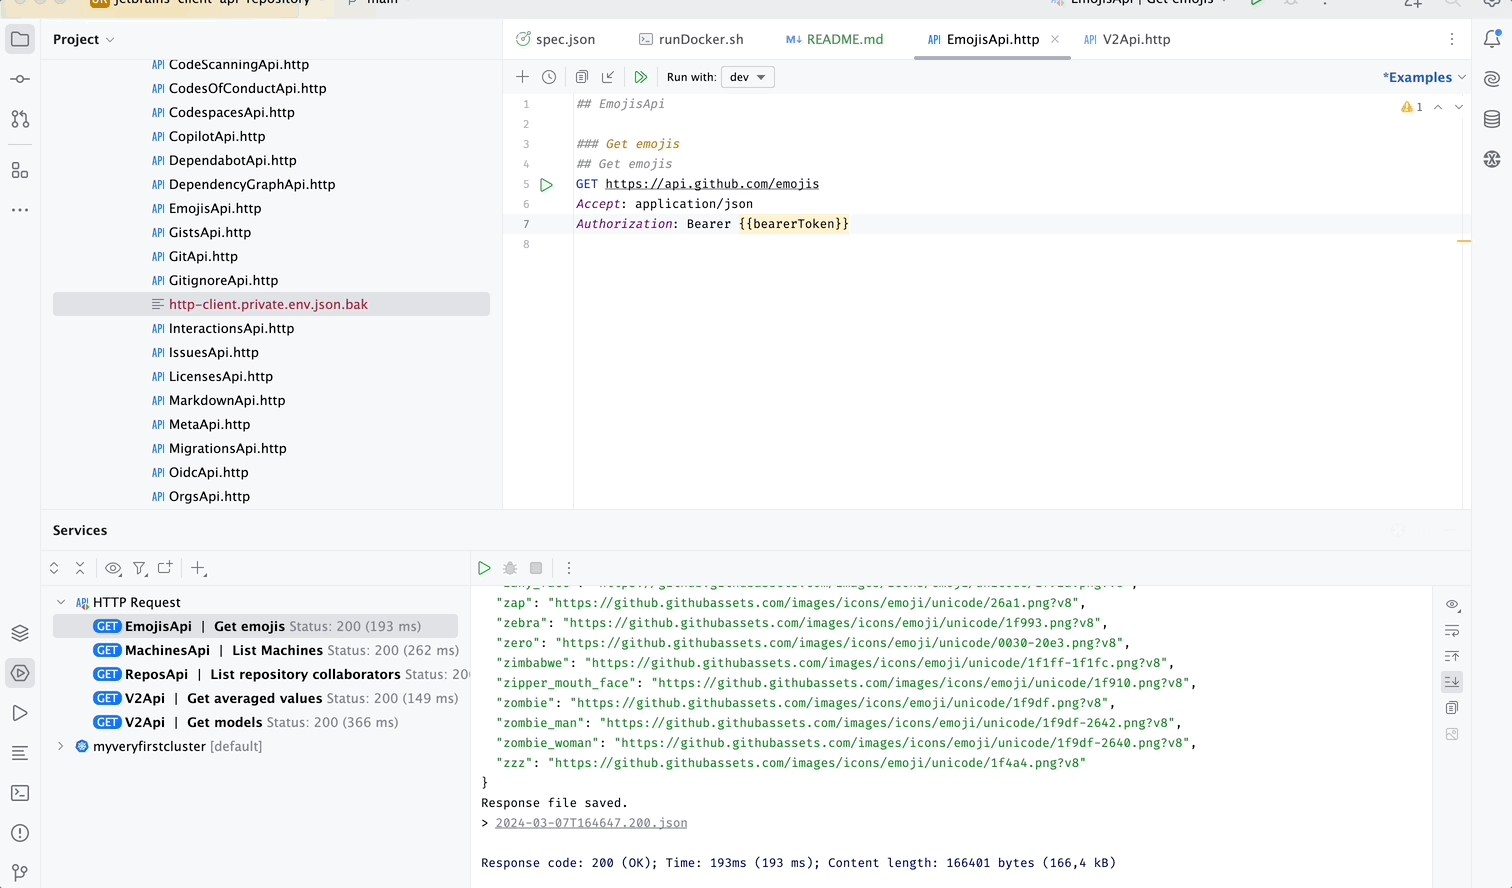
Task: Open the request history clock icon
Action: (x=549, y=77)
